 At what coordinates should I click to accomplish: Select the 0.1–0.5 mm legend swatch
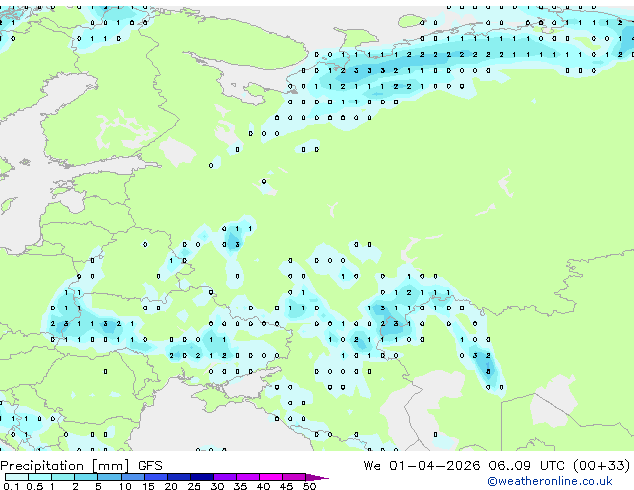pyautogui.click(x=17, y=477)
